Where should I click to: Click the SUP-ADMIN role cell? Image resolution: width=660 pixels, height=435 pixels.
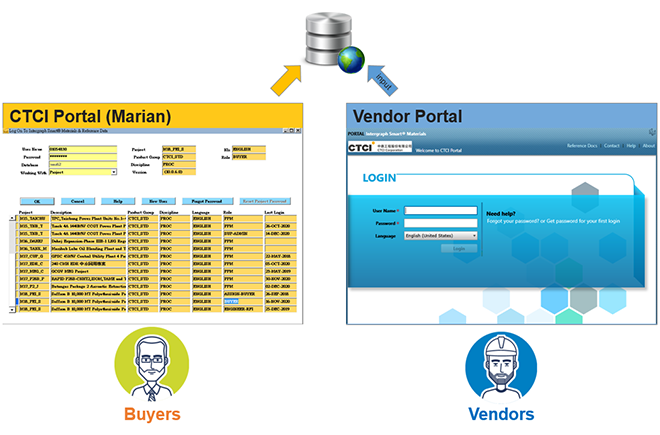(x=243, y=234)
